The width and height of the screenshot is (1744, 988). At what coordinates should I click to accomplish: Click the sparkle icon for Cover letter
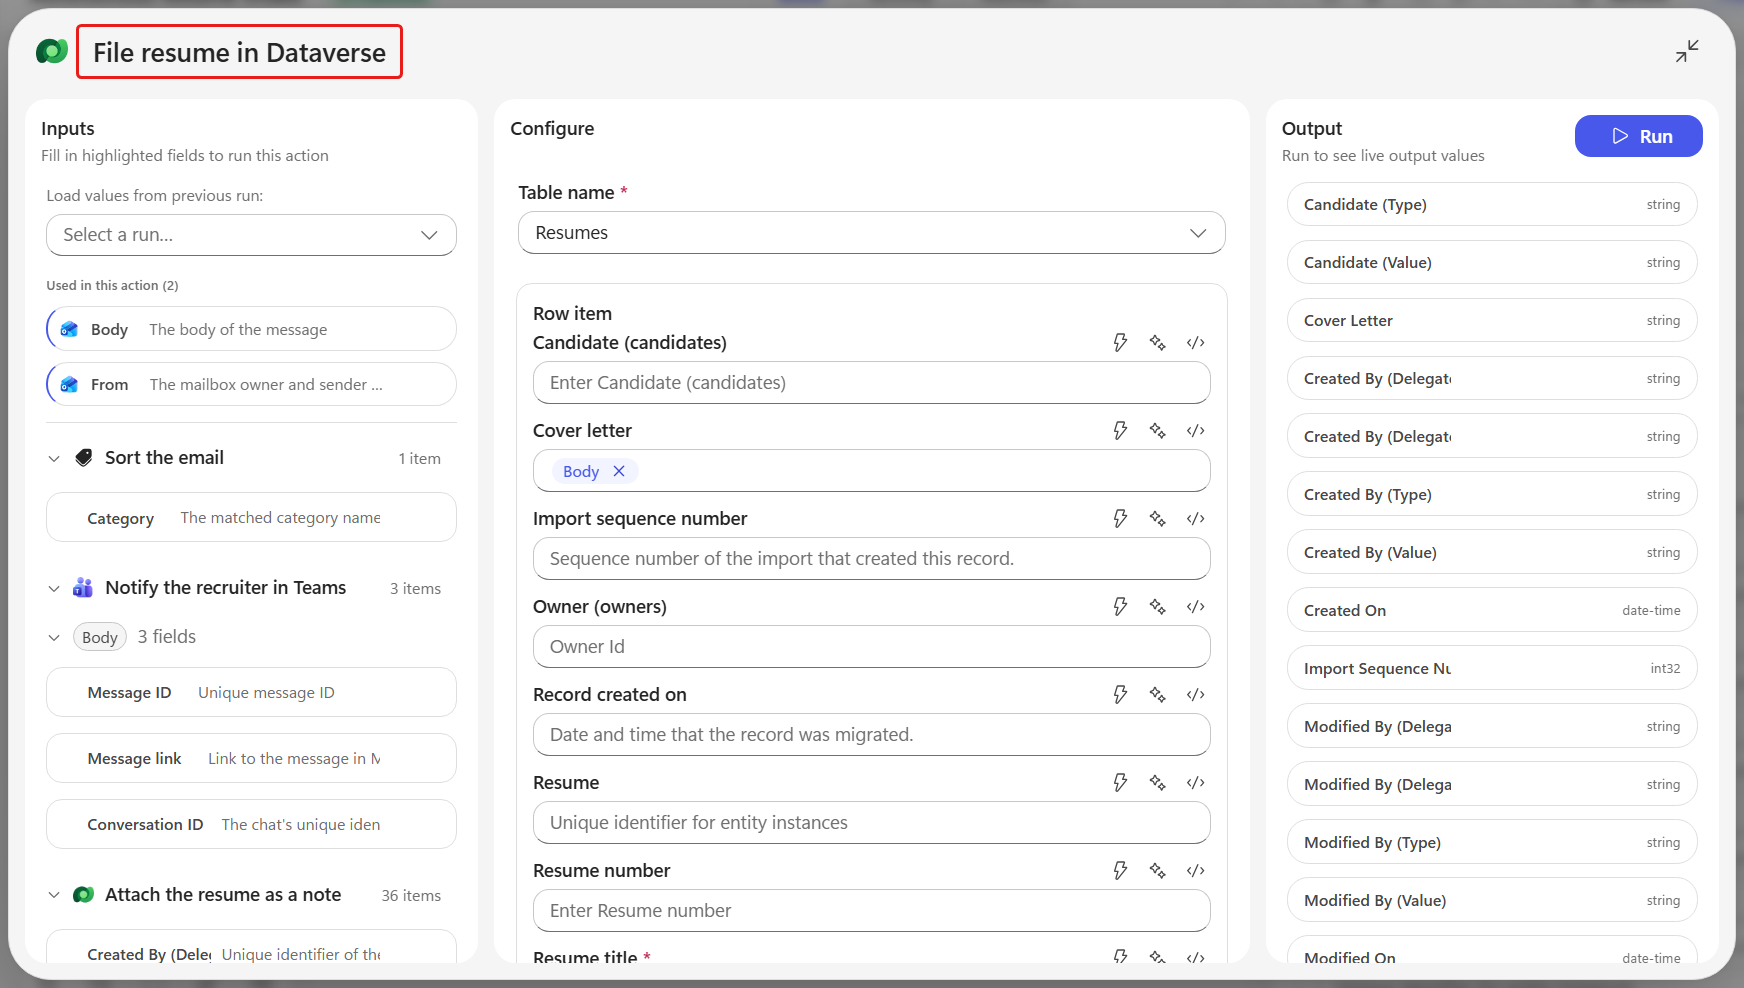coord(1157,431)
